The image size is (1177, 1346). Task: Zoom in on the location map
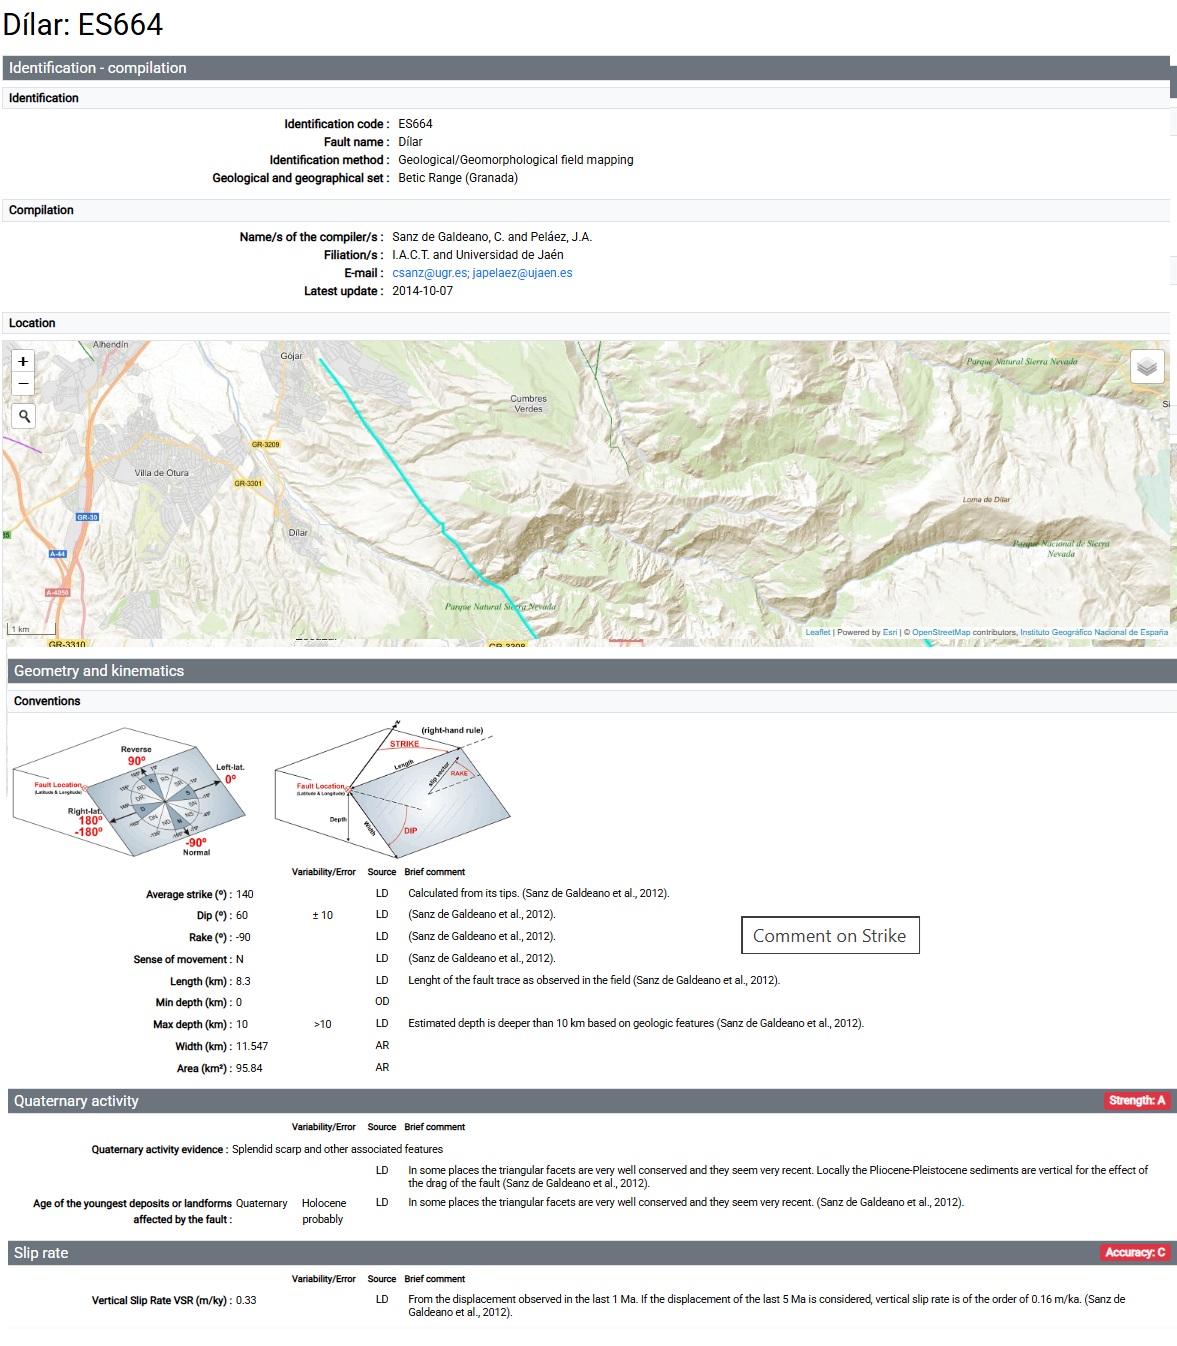click(x=23, y=361)
